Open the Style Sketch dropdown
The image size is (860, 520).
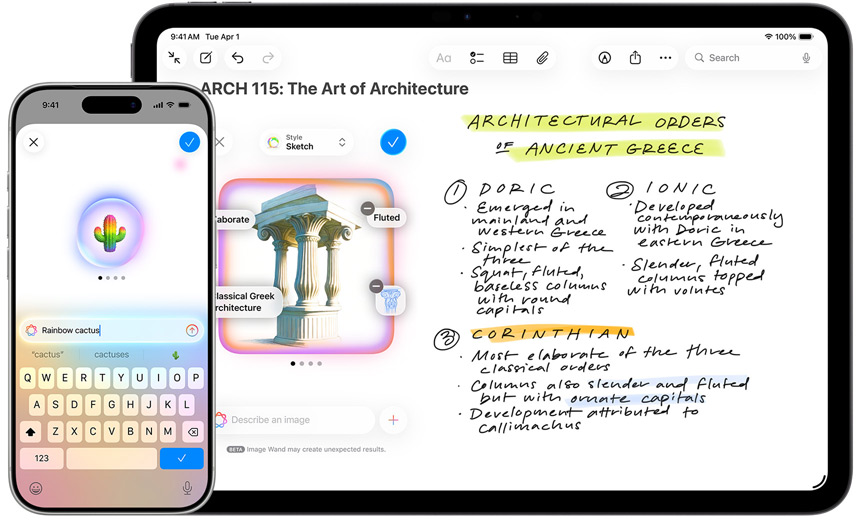(x=307, y=142)
